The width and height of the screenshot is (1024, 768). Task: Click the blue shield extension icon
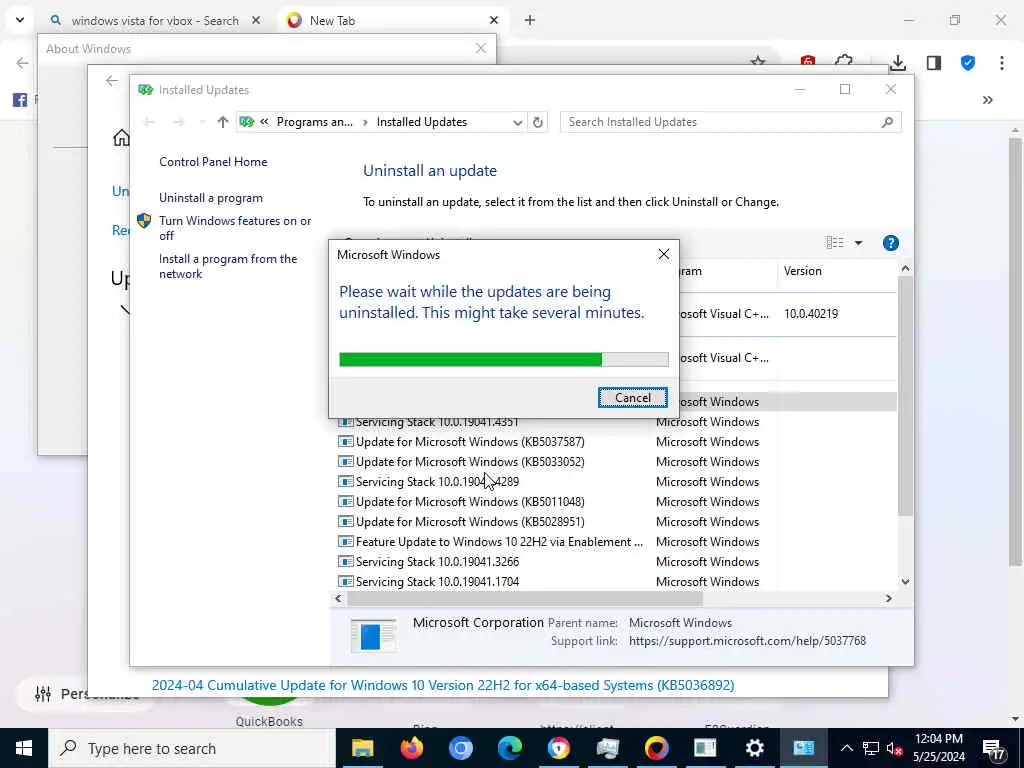point(968,63)
